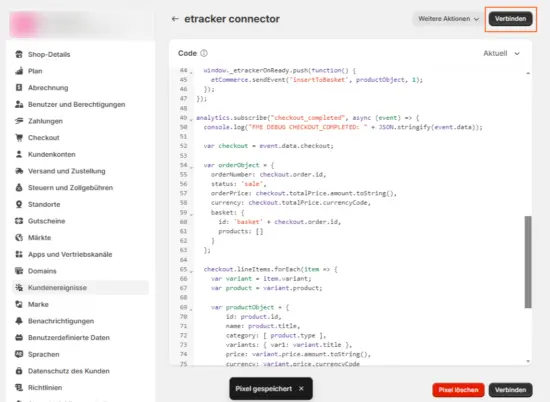Click the 'etracker connector' page title
This screenshot has width=550, height=402.
pos(232,19)
